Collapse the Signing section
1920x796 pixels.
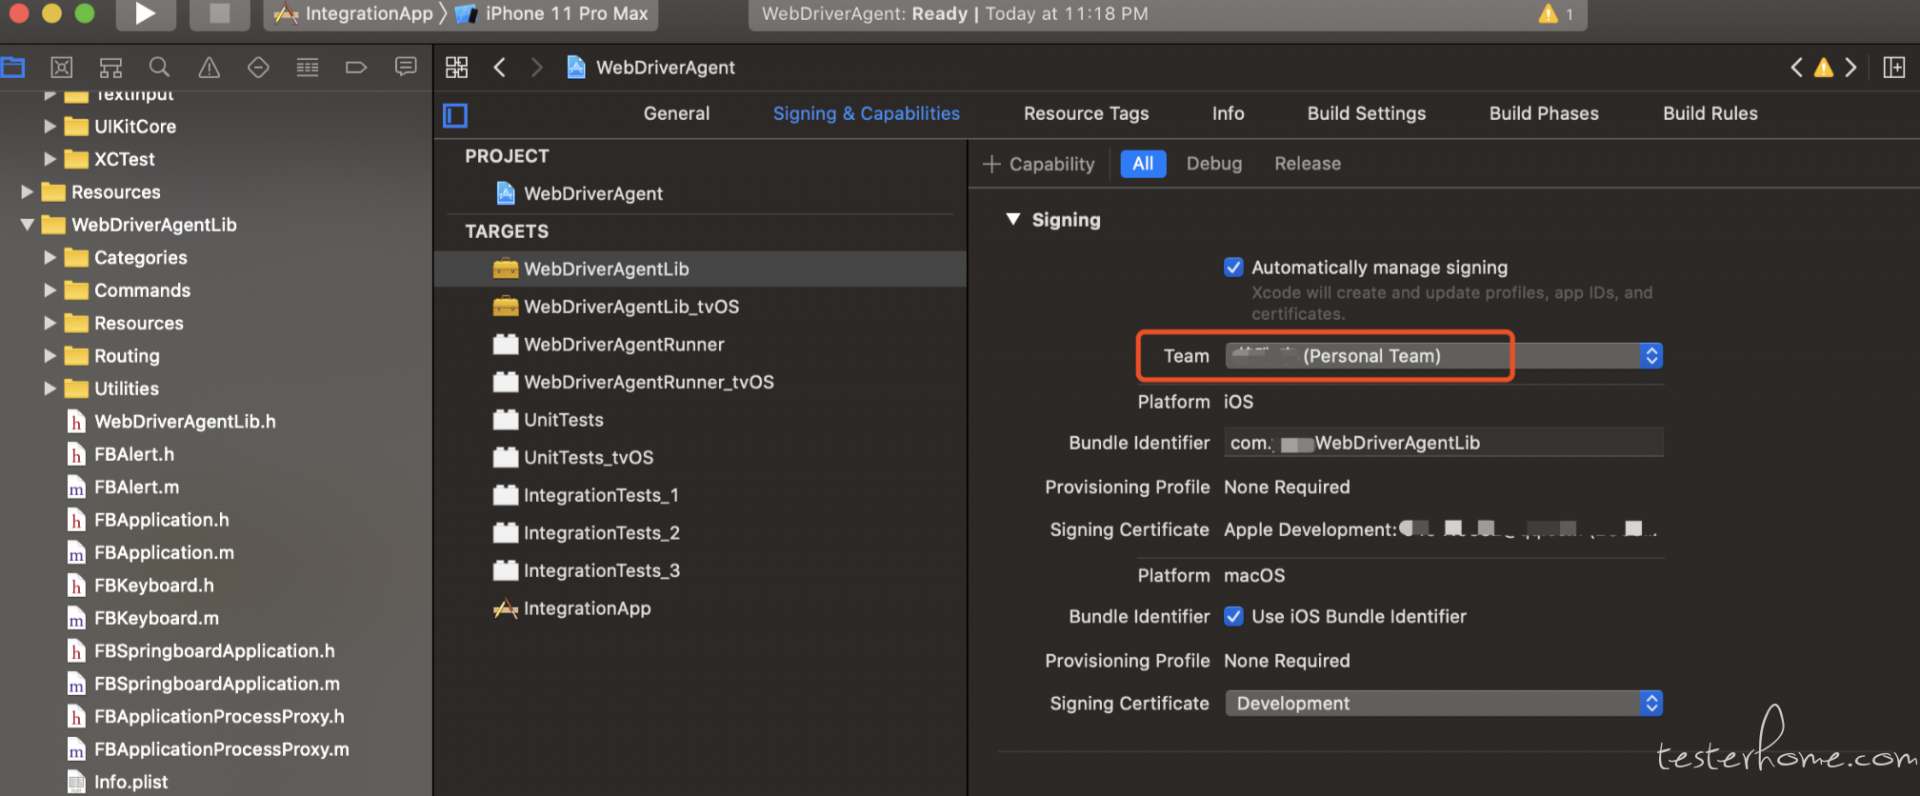(x=1013, y=219)
